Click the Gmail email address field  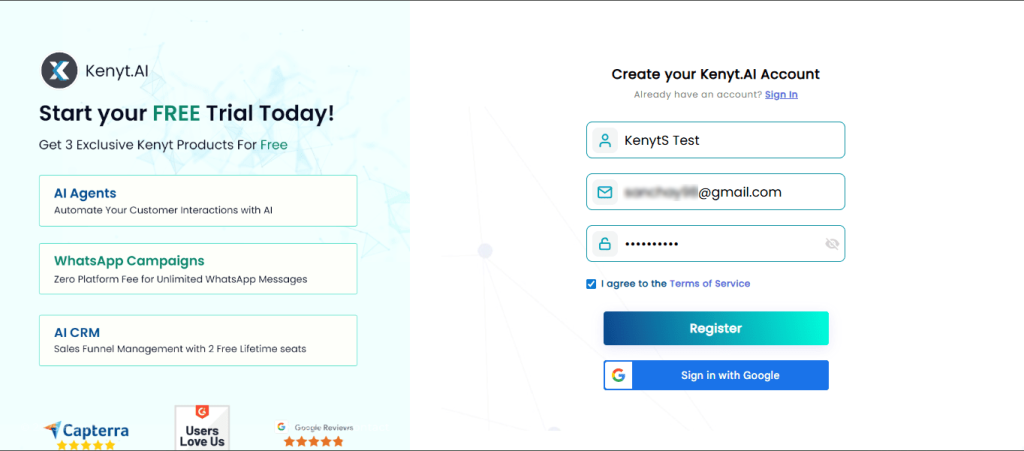[716, 192]
